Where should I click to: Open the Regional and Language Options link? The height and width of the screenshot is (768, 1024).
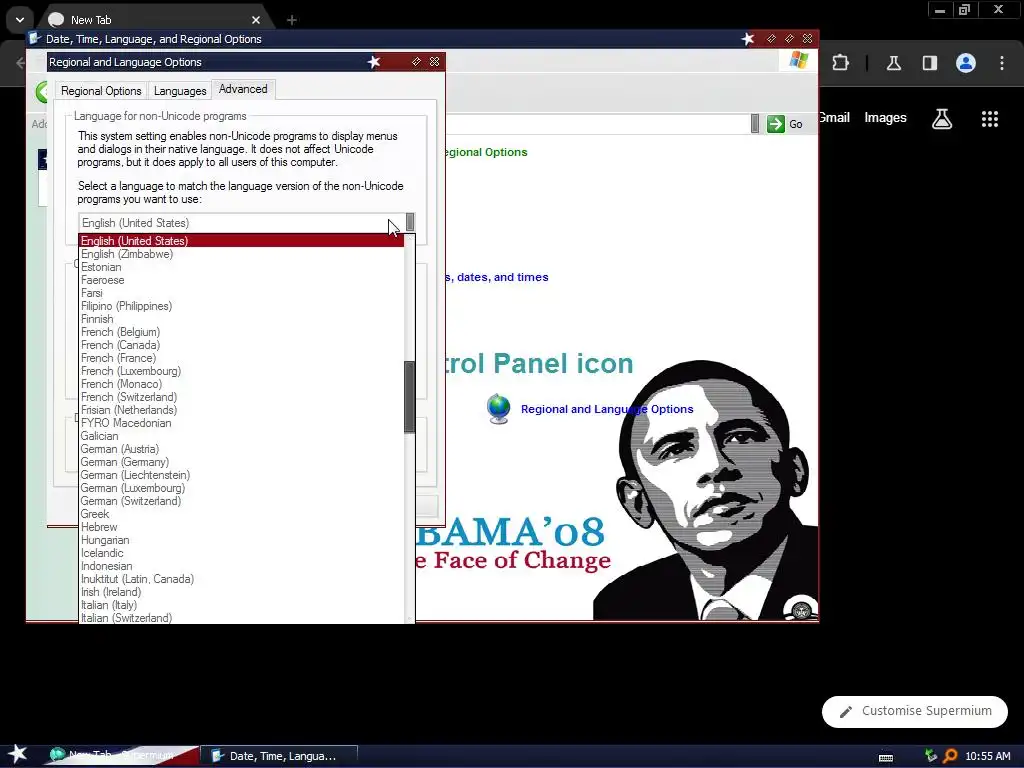[607, 409]
